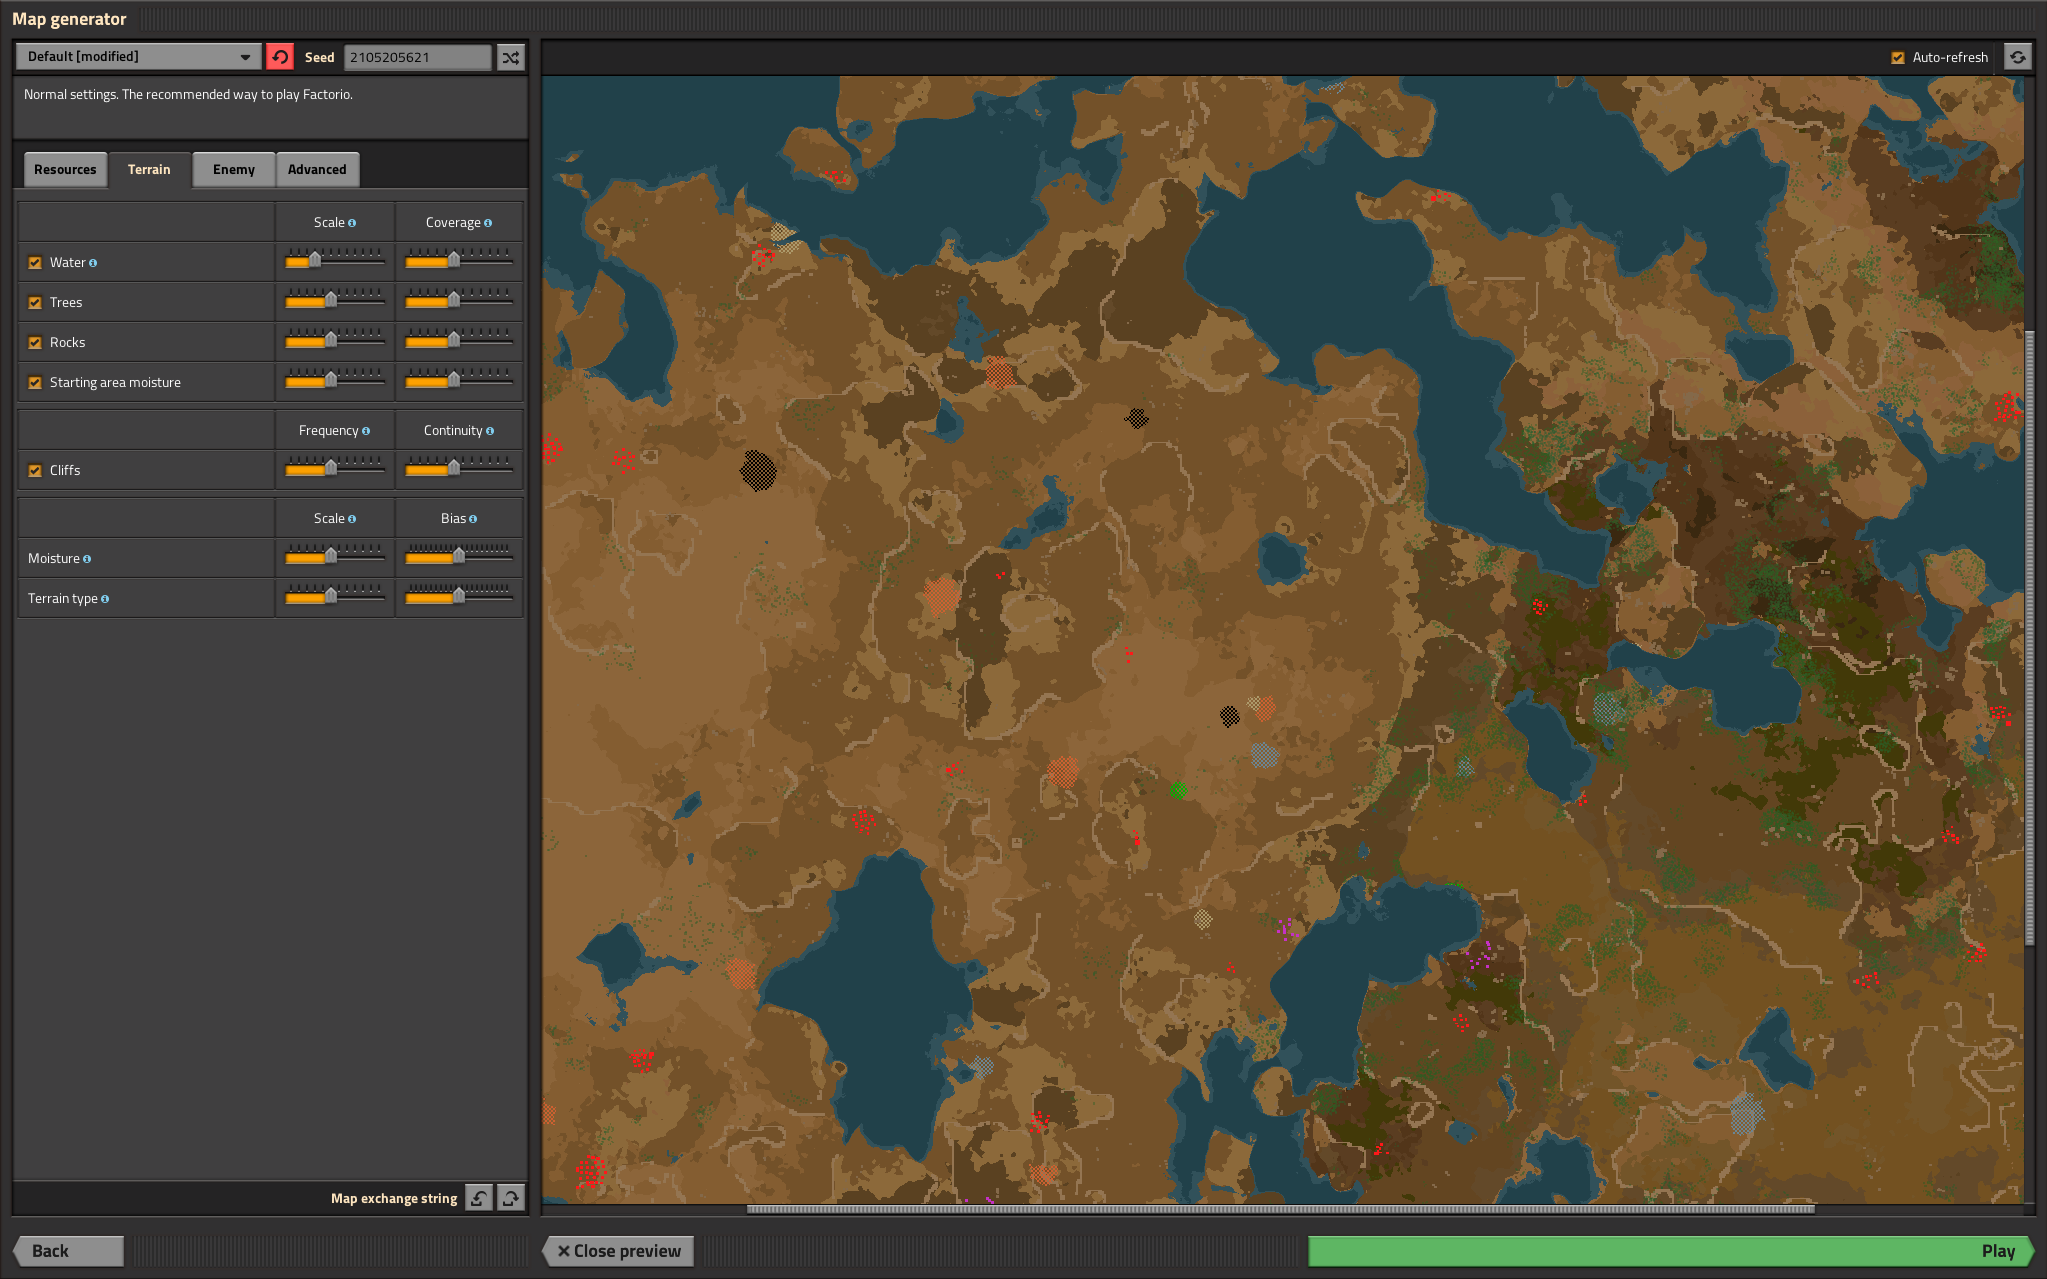Click the green starting position marker on map

(1179, 791)
